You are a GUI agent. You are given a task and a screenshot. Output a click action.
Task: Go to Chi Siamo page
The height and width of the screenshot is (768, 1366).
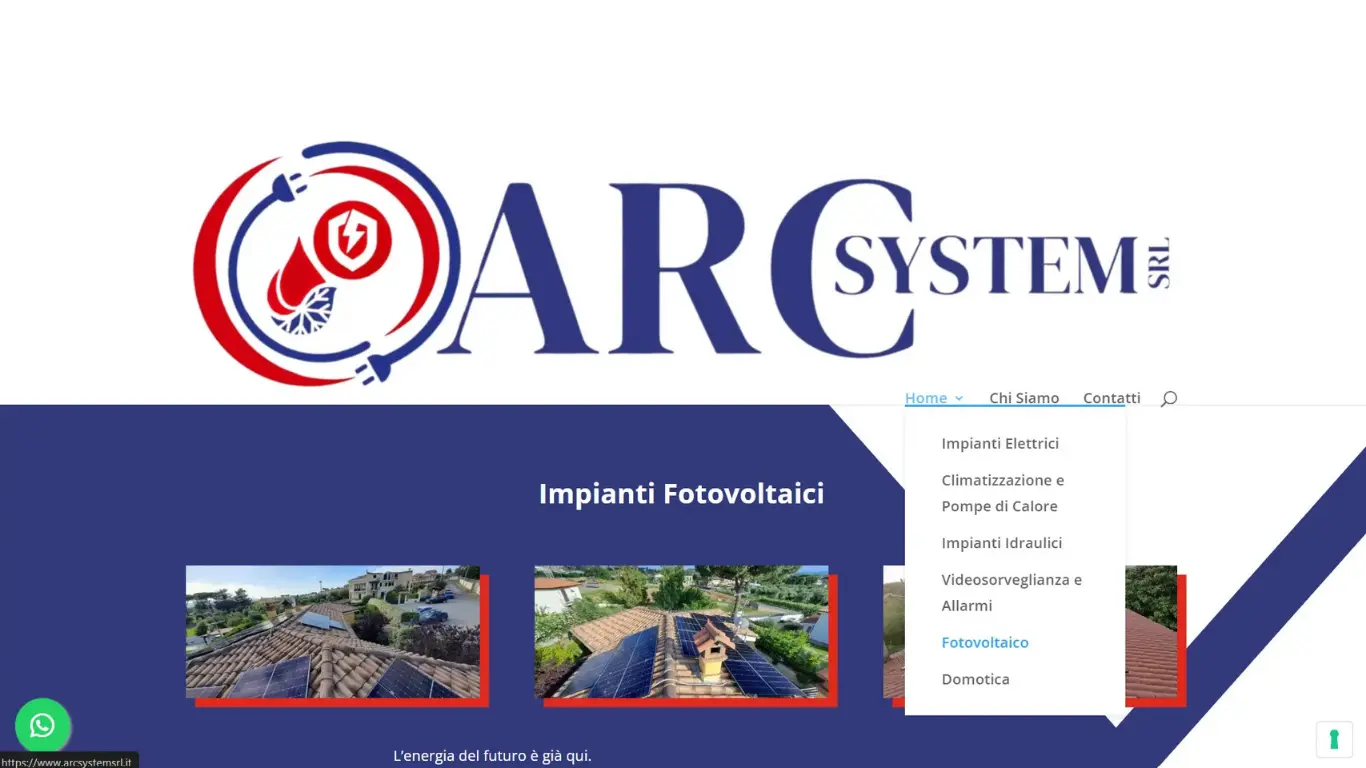1024,398
